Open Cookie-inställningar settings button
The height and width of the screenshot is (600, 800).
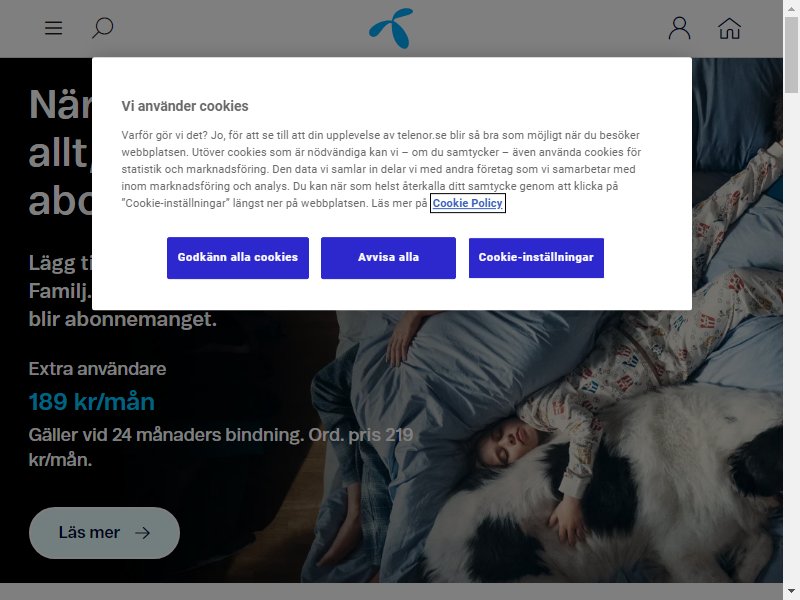coord(536,258)
